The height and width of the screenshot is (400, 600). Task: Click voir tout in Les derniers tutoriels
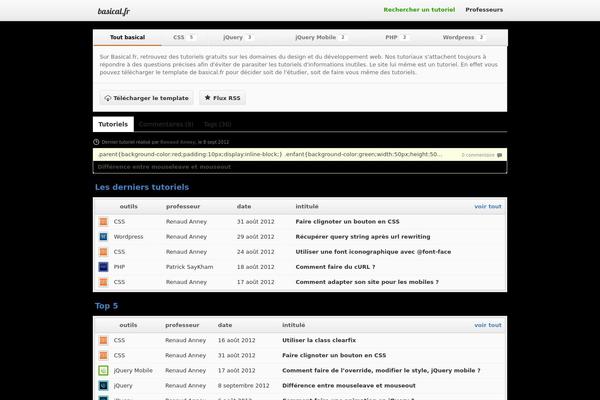tap(488, 206)
